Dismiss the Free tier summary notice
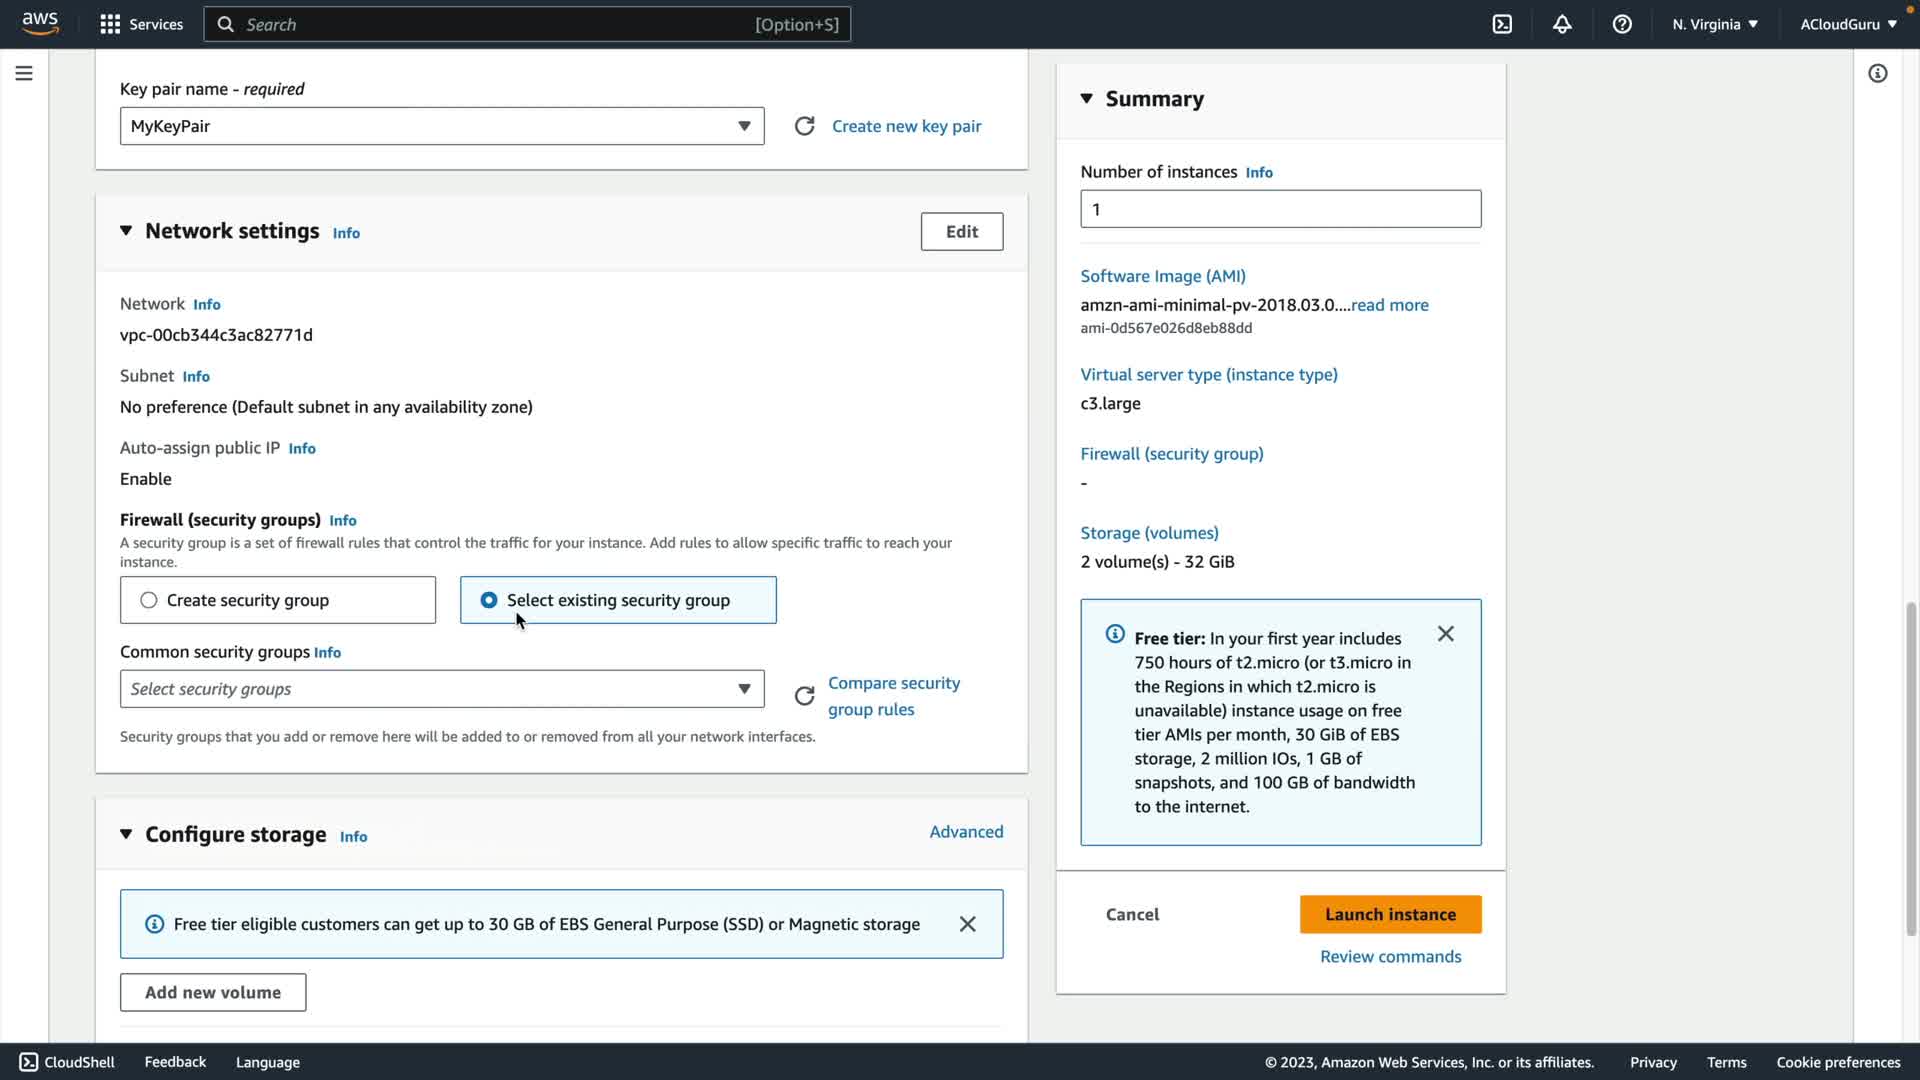This screenshot has height=1080, width=1920. (x=1445, y=634)
